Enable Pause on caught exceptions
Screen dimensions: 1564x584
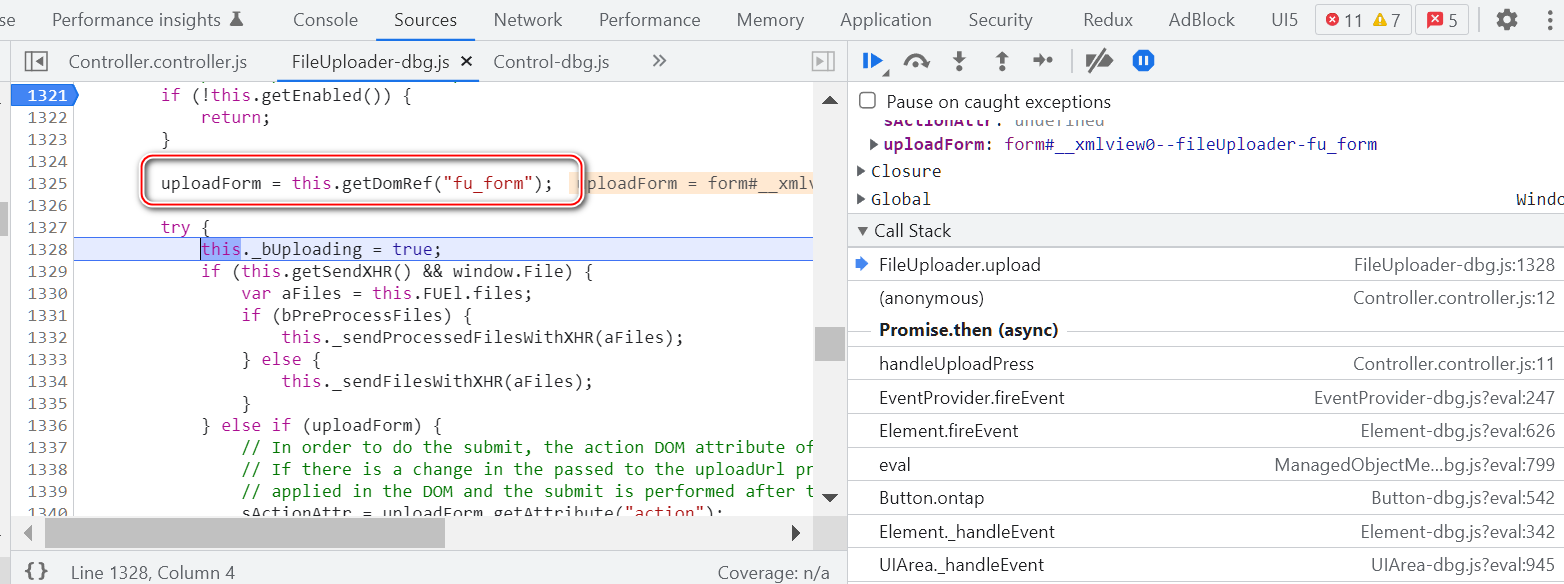click(x=868, y=101)
